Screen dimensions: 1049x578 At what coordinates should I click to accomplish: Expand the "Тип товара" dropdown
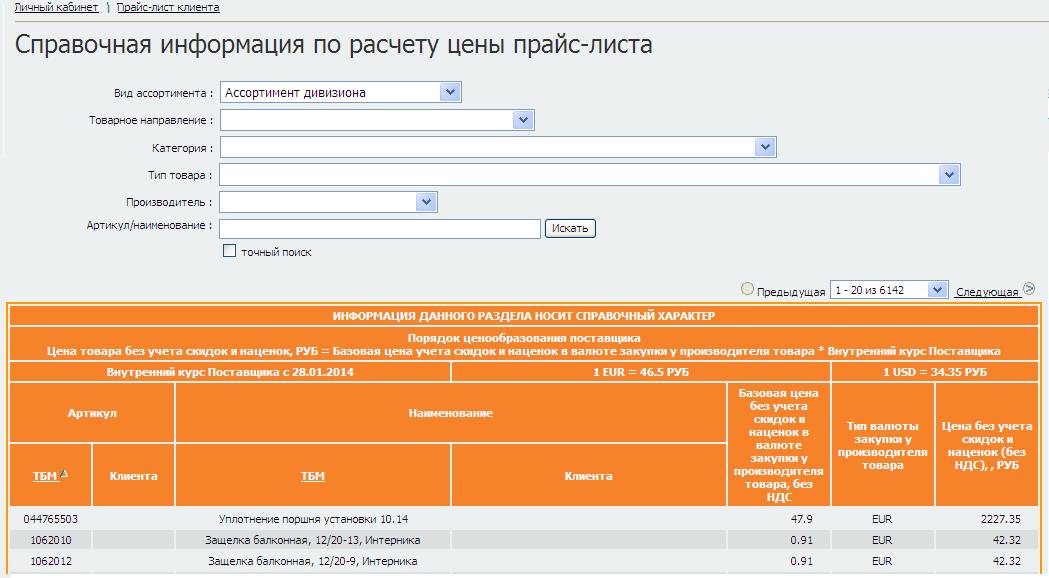(949, 175)
